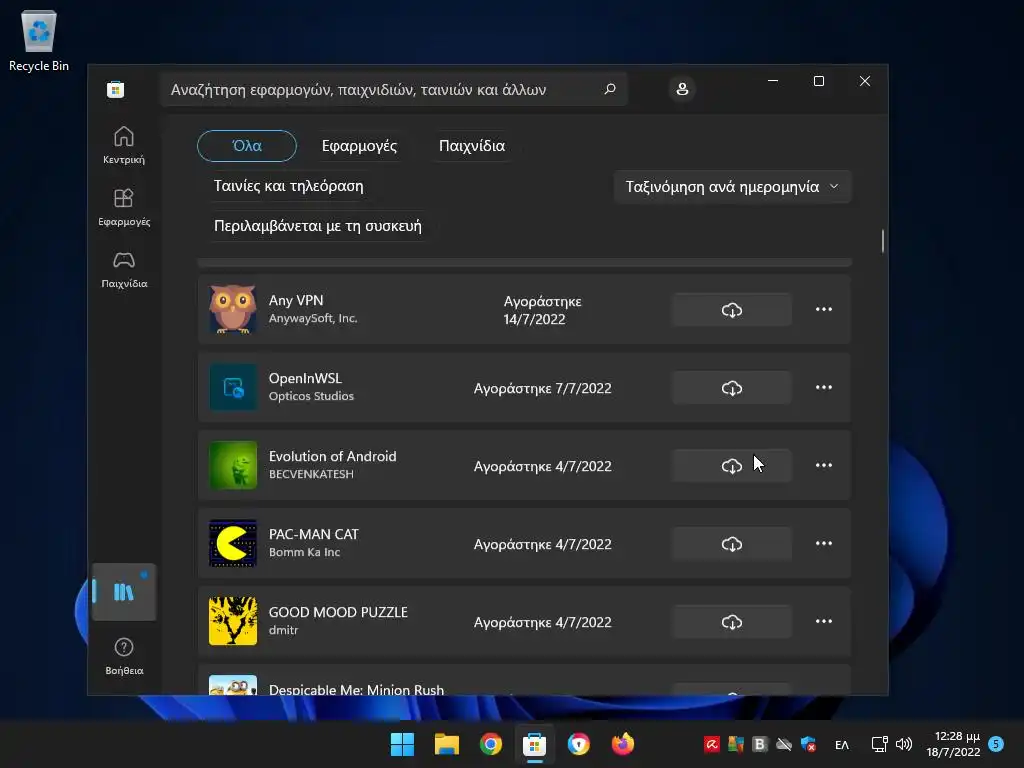The height and width of the screenshot is (768, 1024).
Task: Download OpenInWSL via cloud button
Action: (731, 388)
